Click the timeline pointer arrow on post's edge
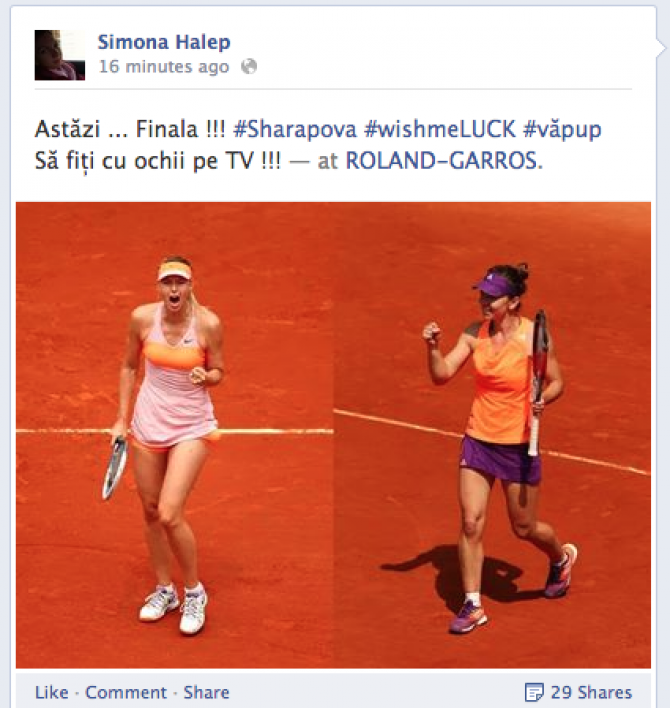This screenshot has height=708, width=670. (661, 47)
